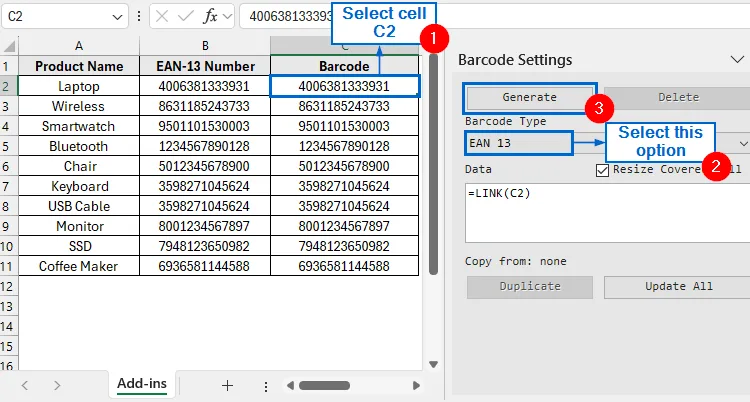Select column B cell 8631185243733
The width and height of the screenshot is (750, 402).
(205, 106)
